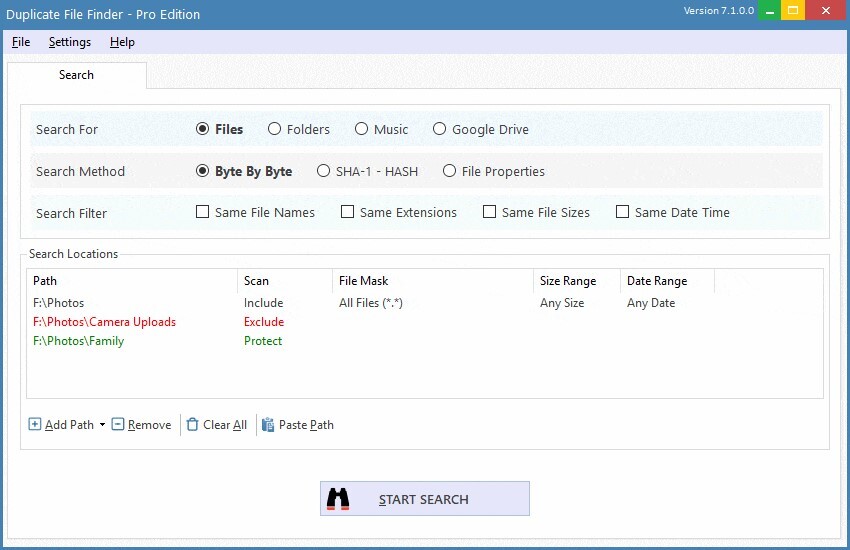850x550 pixels.
Task: Check the Same File Sizes filter
Action: point(490,212)
